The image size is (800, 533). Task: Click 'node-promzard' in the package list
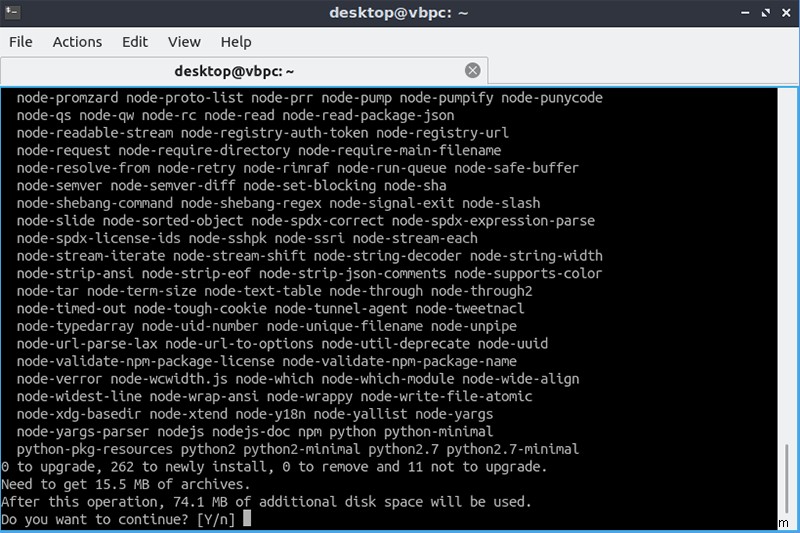[x=67, y=98]
